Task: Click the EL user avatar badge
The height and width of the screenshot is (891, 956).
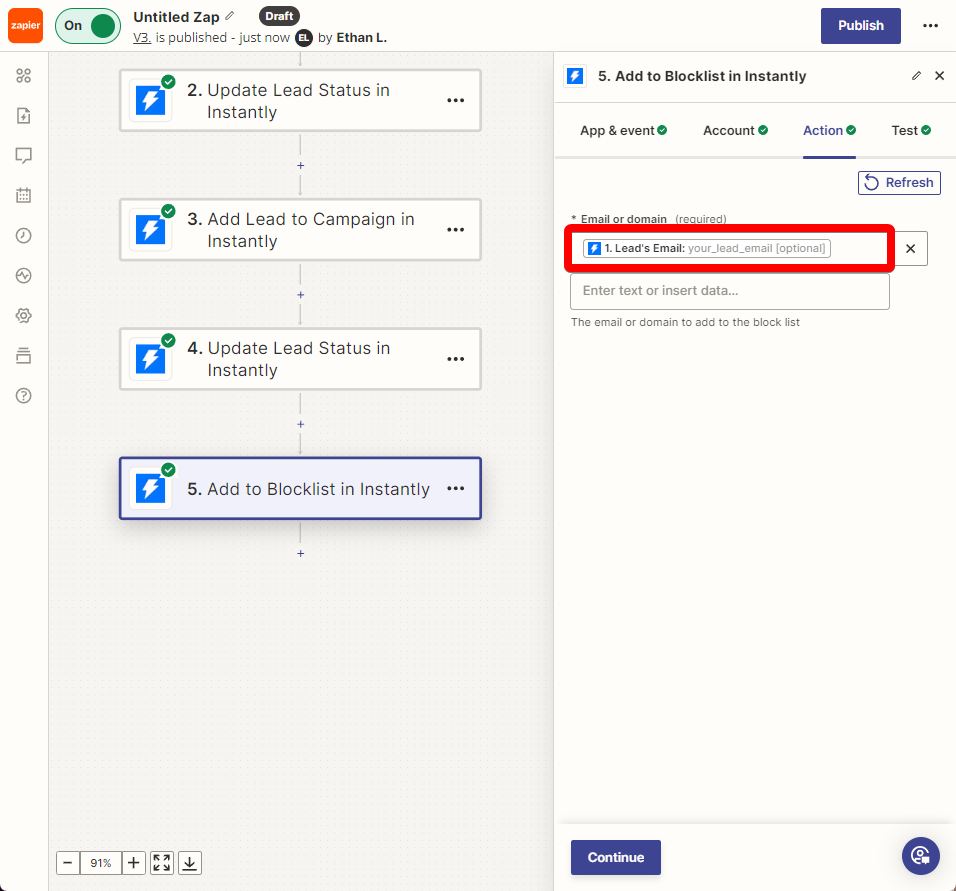Action: (x=304, y=38)
